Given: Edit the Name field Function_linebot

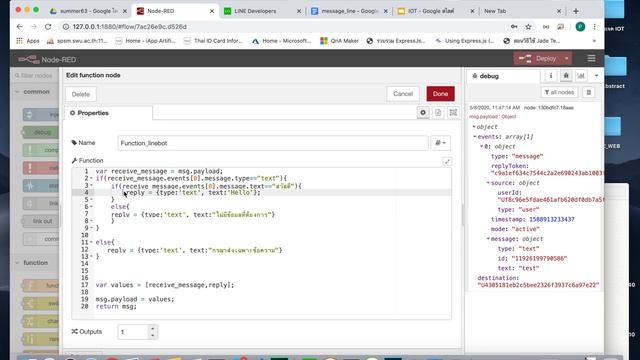Looking at the screenshot, I should pos(273,143).
